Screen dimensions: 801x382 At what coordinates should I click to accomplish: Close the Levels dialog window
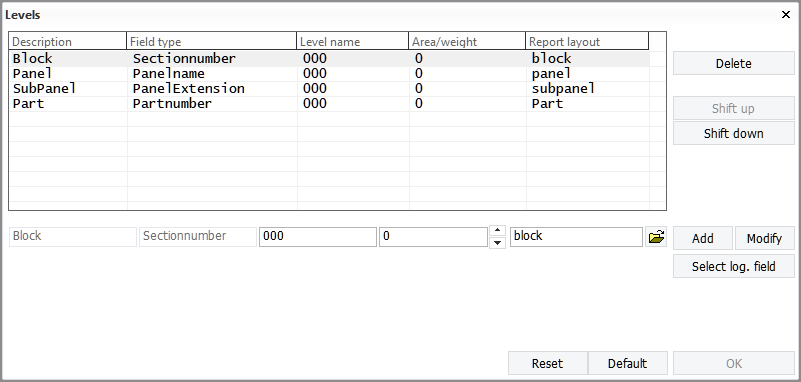pos(786,15)
